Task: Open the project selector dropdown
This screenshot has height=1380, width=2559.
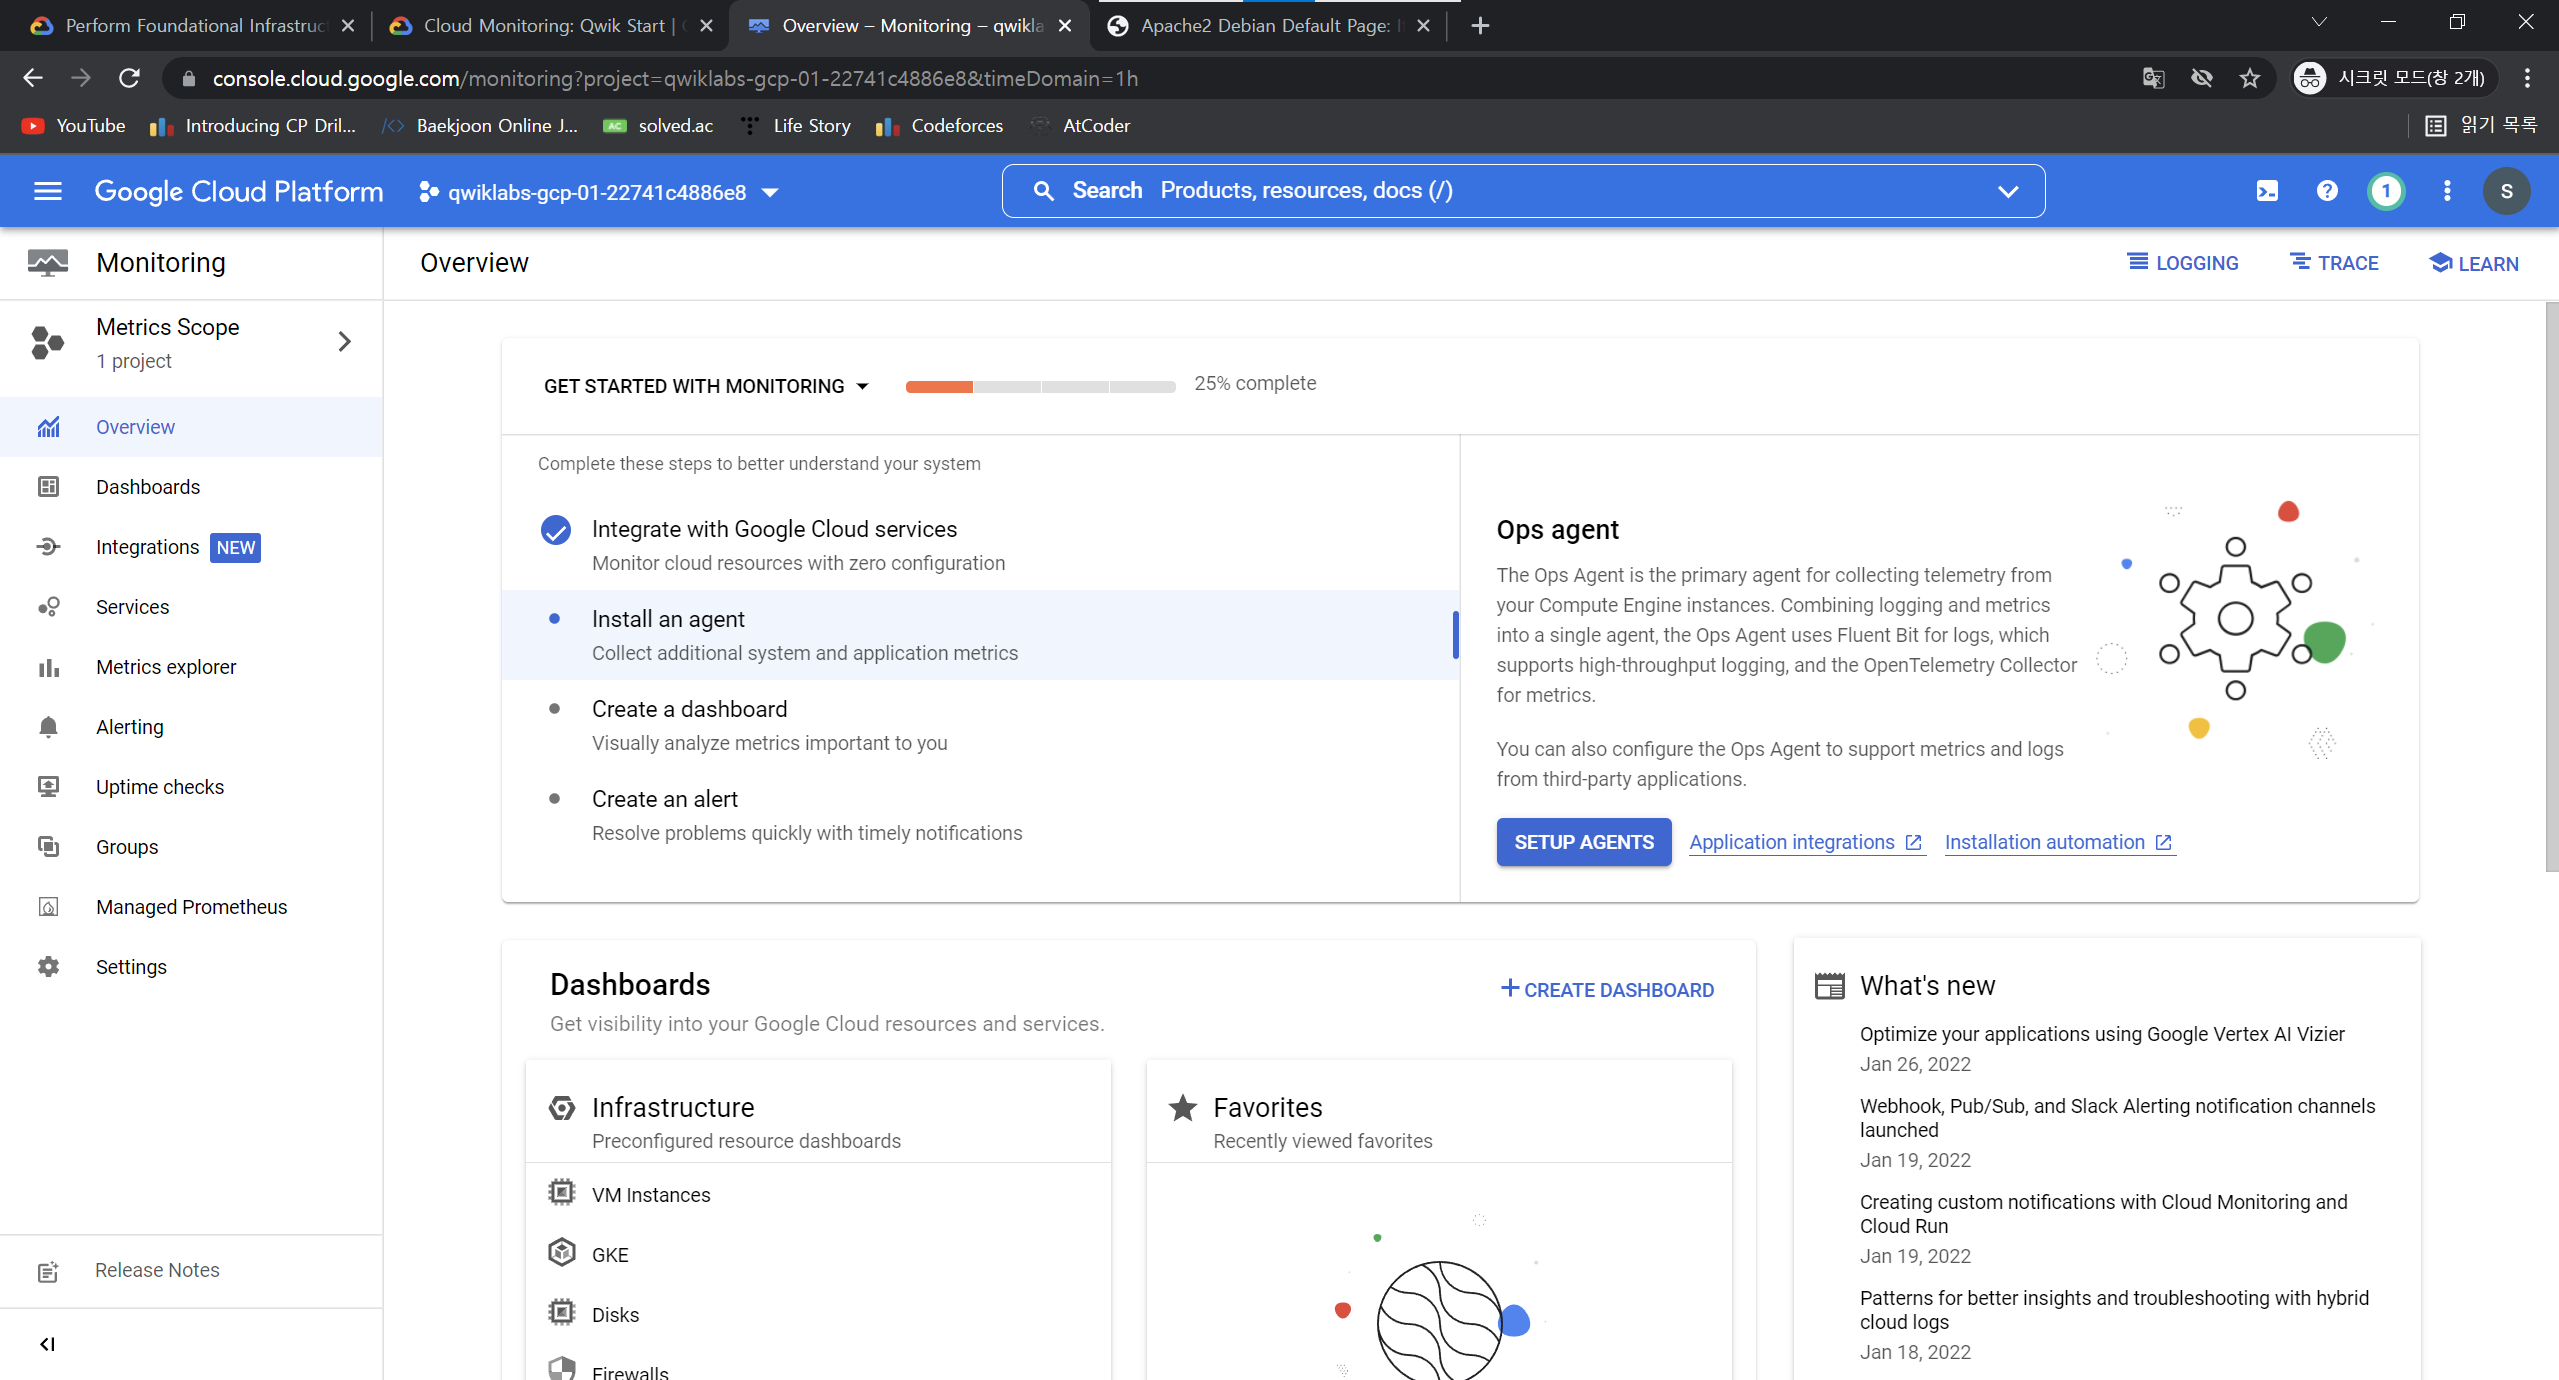Action: click(598, 192)
